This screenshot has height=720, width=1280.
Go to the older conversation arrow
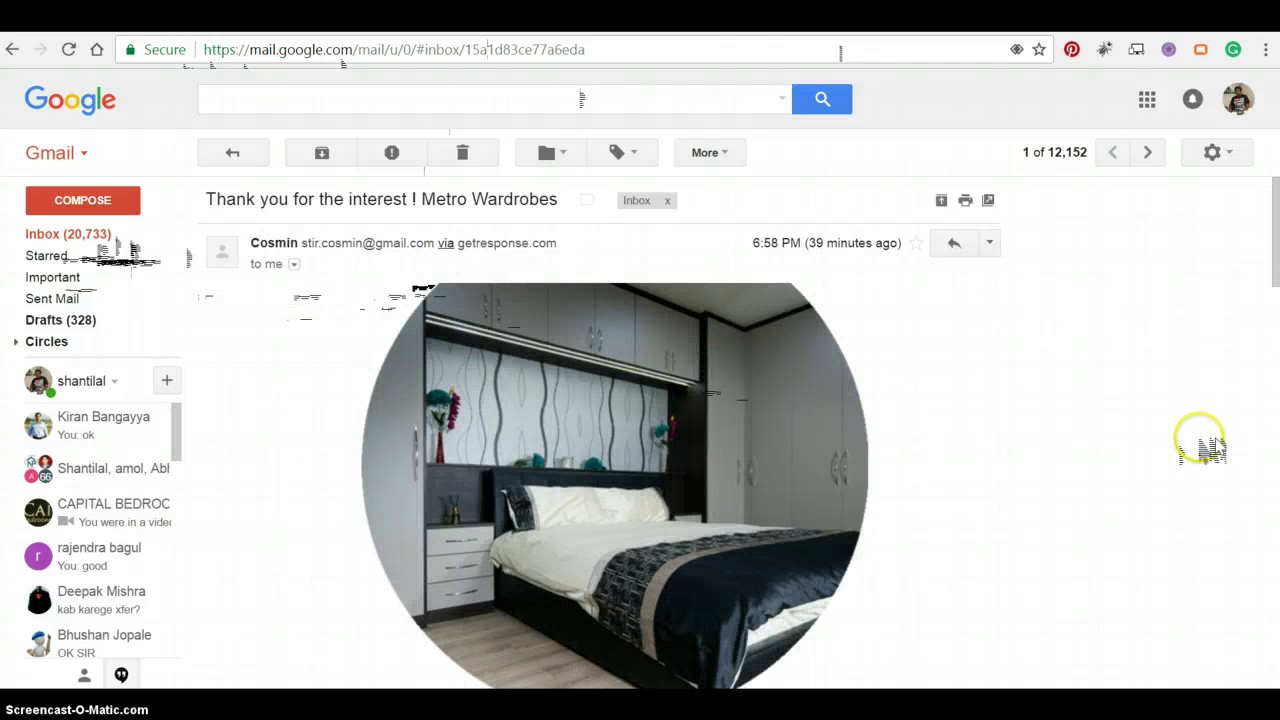[1147, 152]
